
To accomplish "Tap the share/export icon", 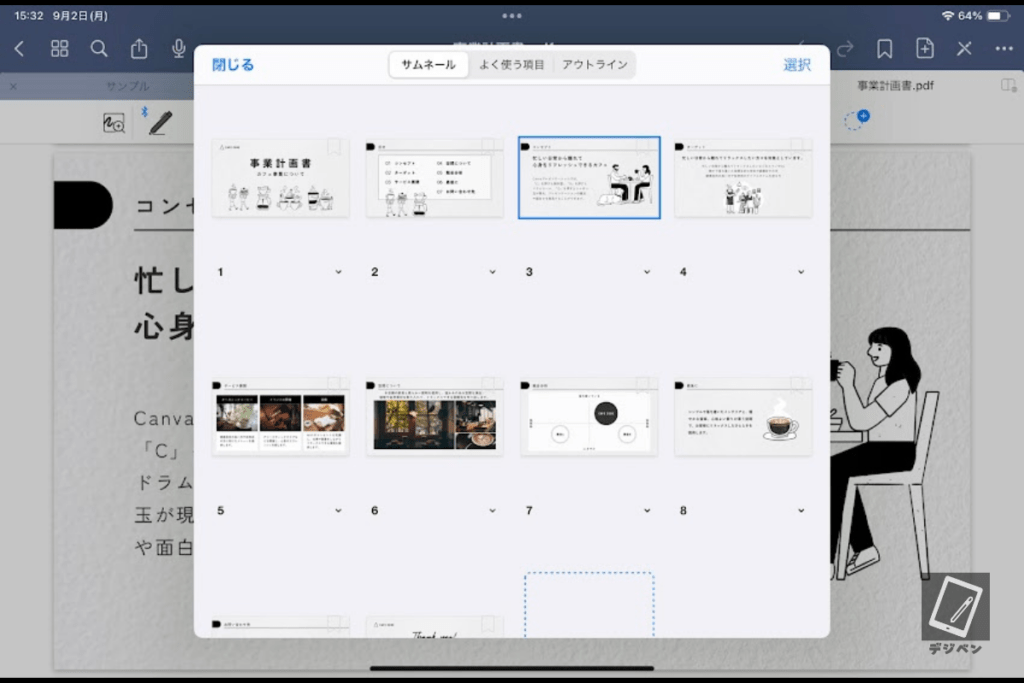I will tap(138, 48).
